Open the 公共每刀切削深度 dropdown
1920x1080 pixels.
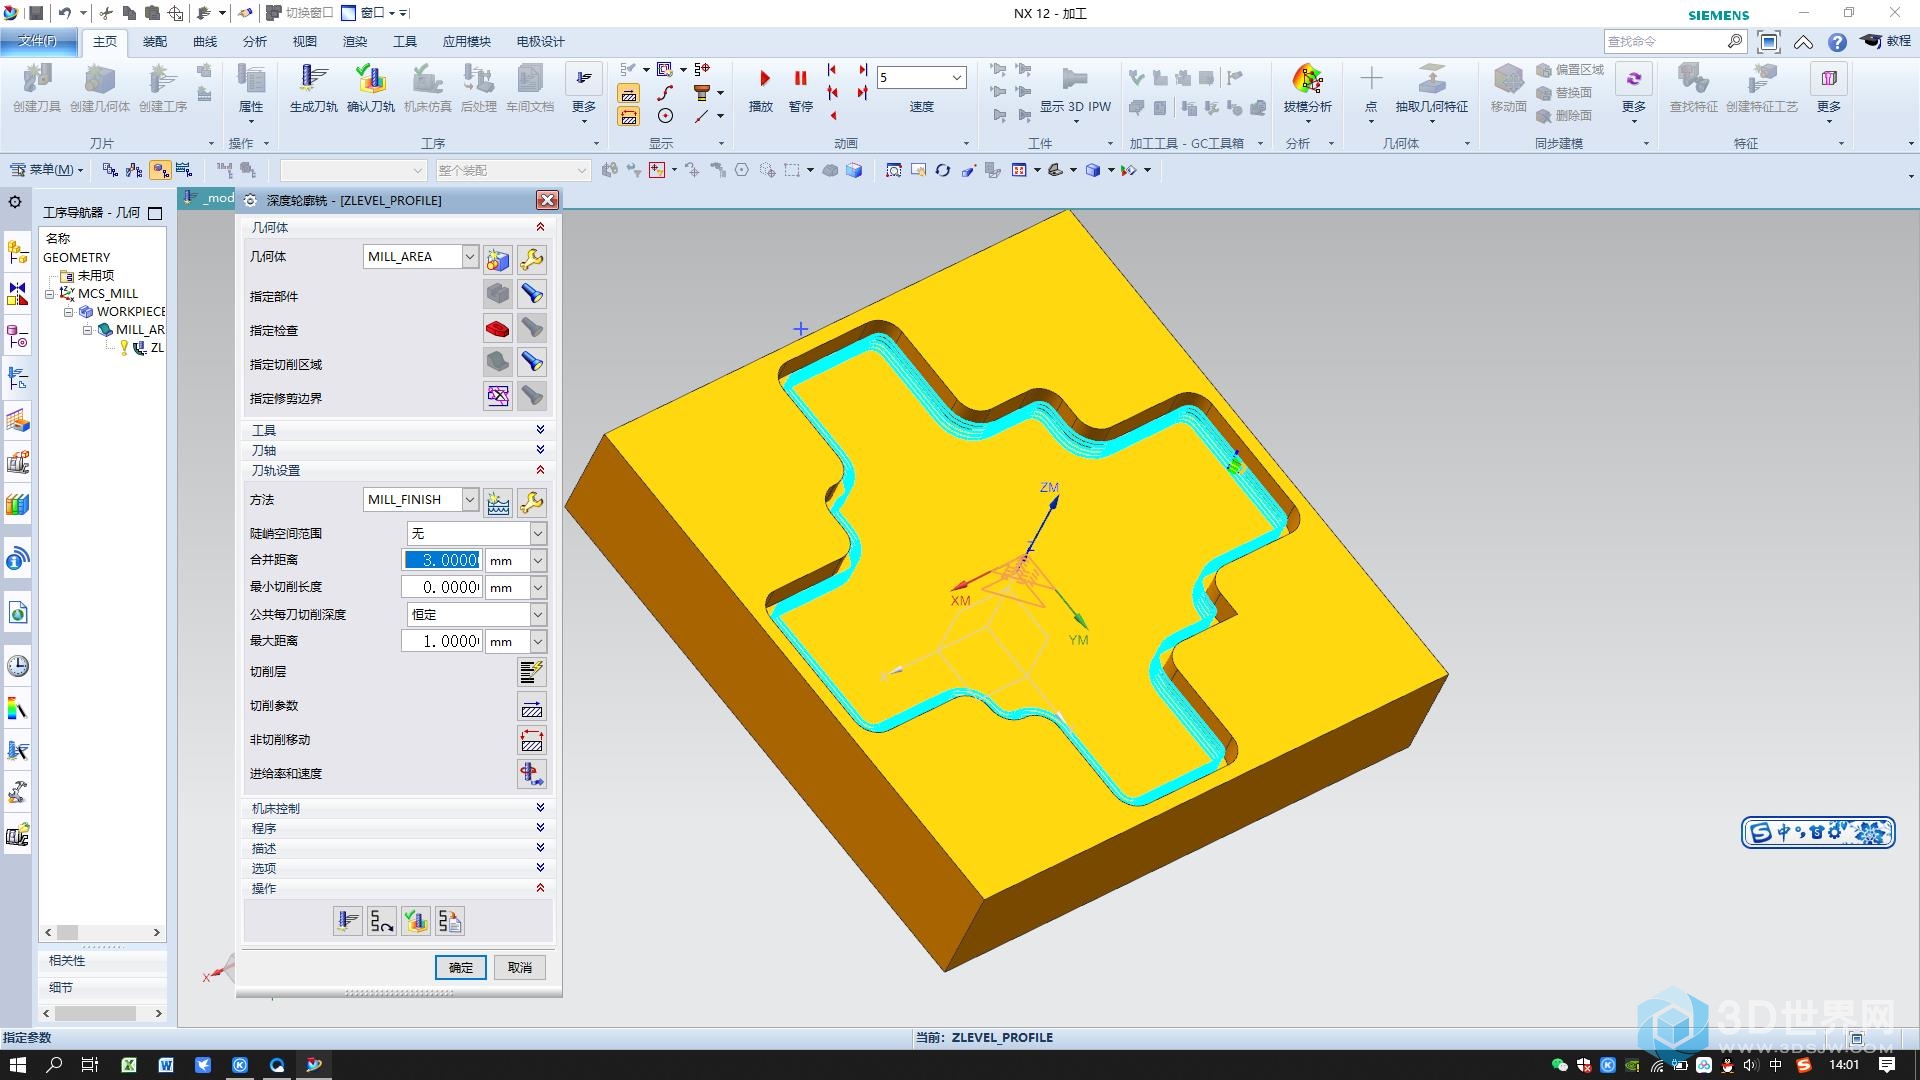[537, 613]
